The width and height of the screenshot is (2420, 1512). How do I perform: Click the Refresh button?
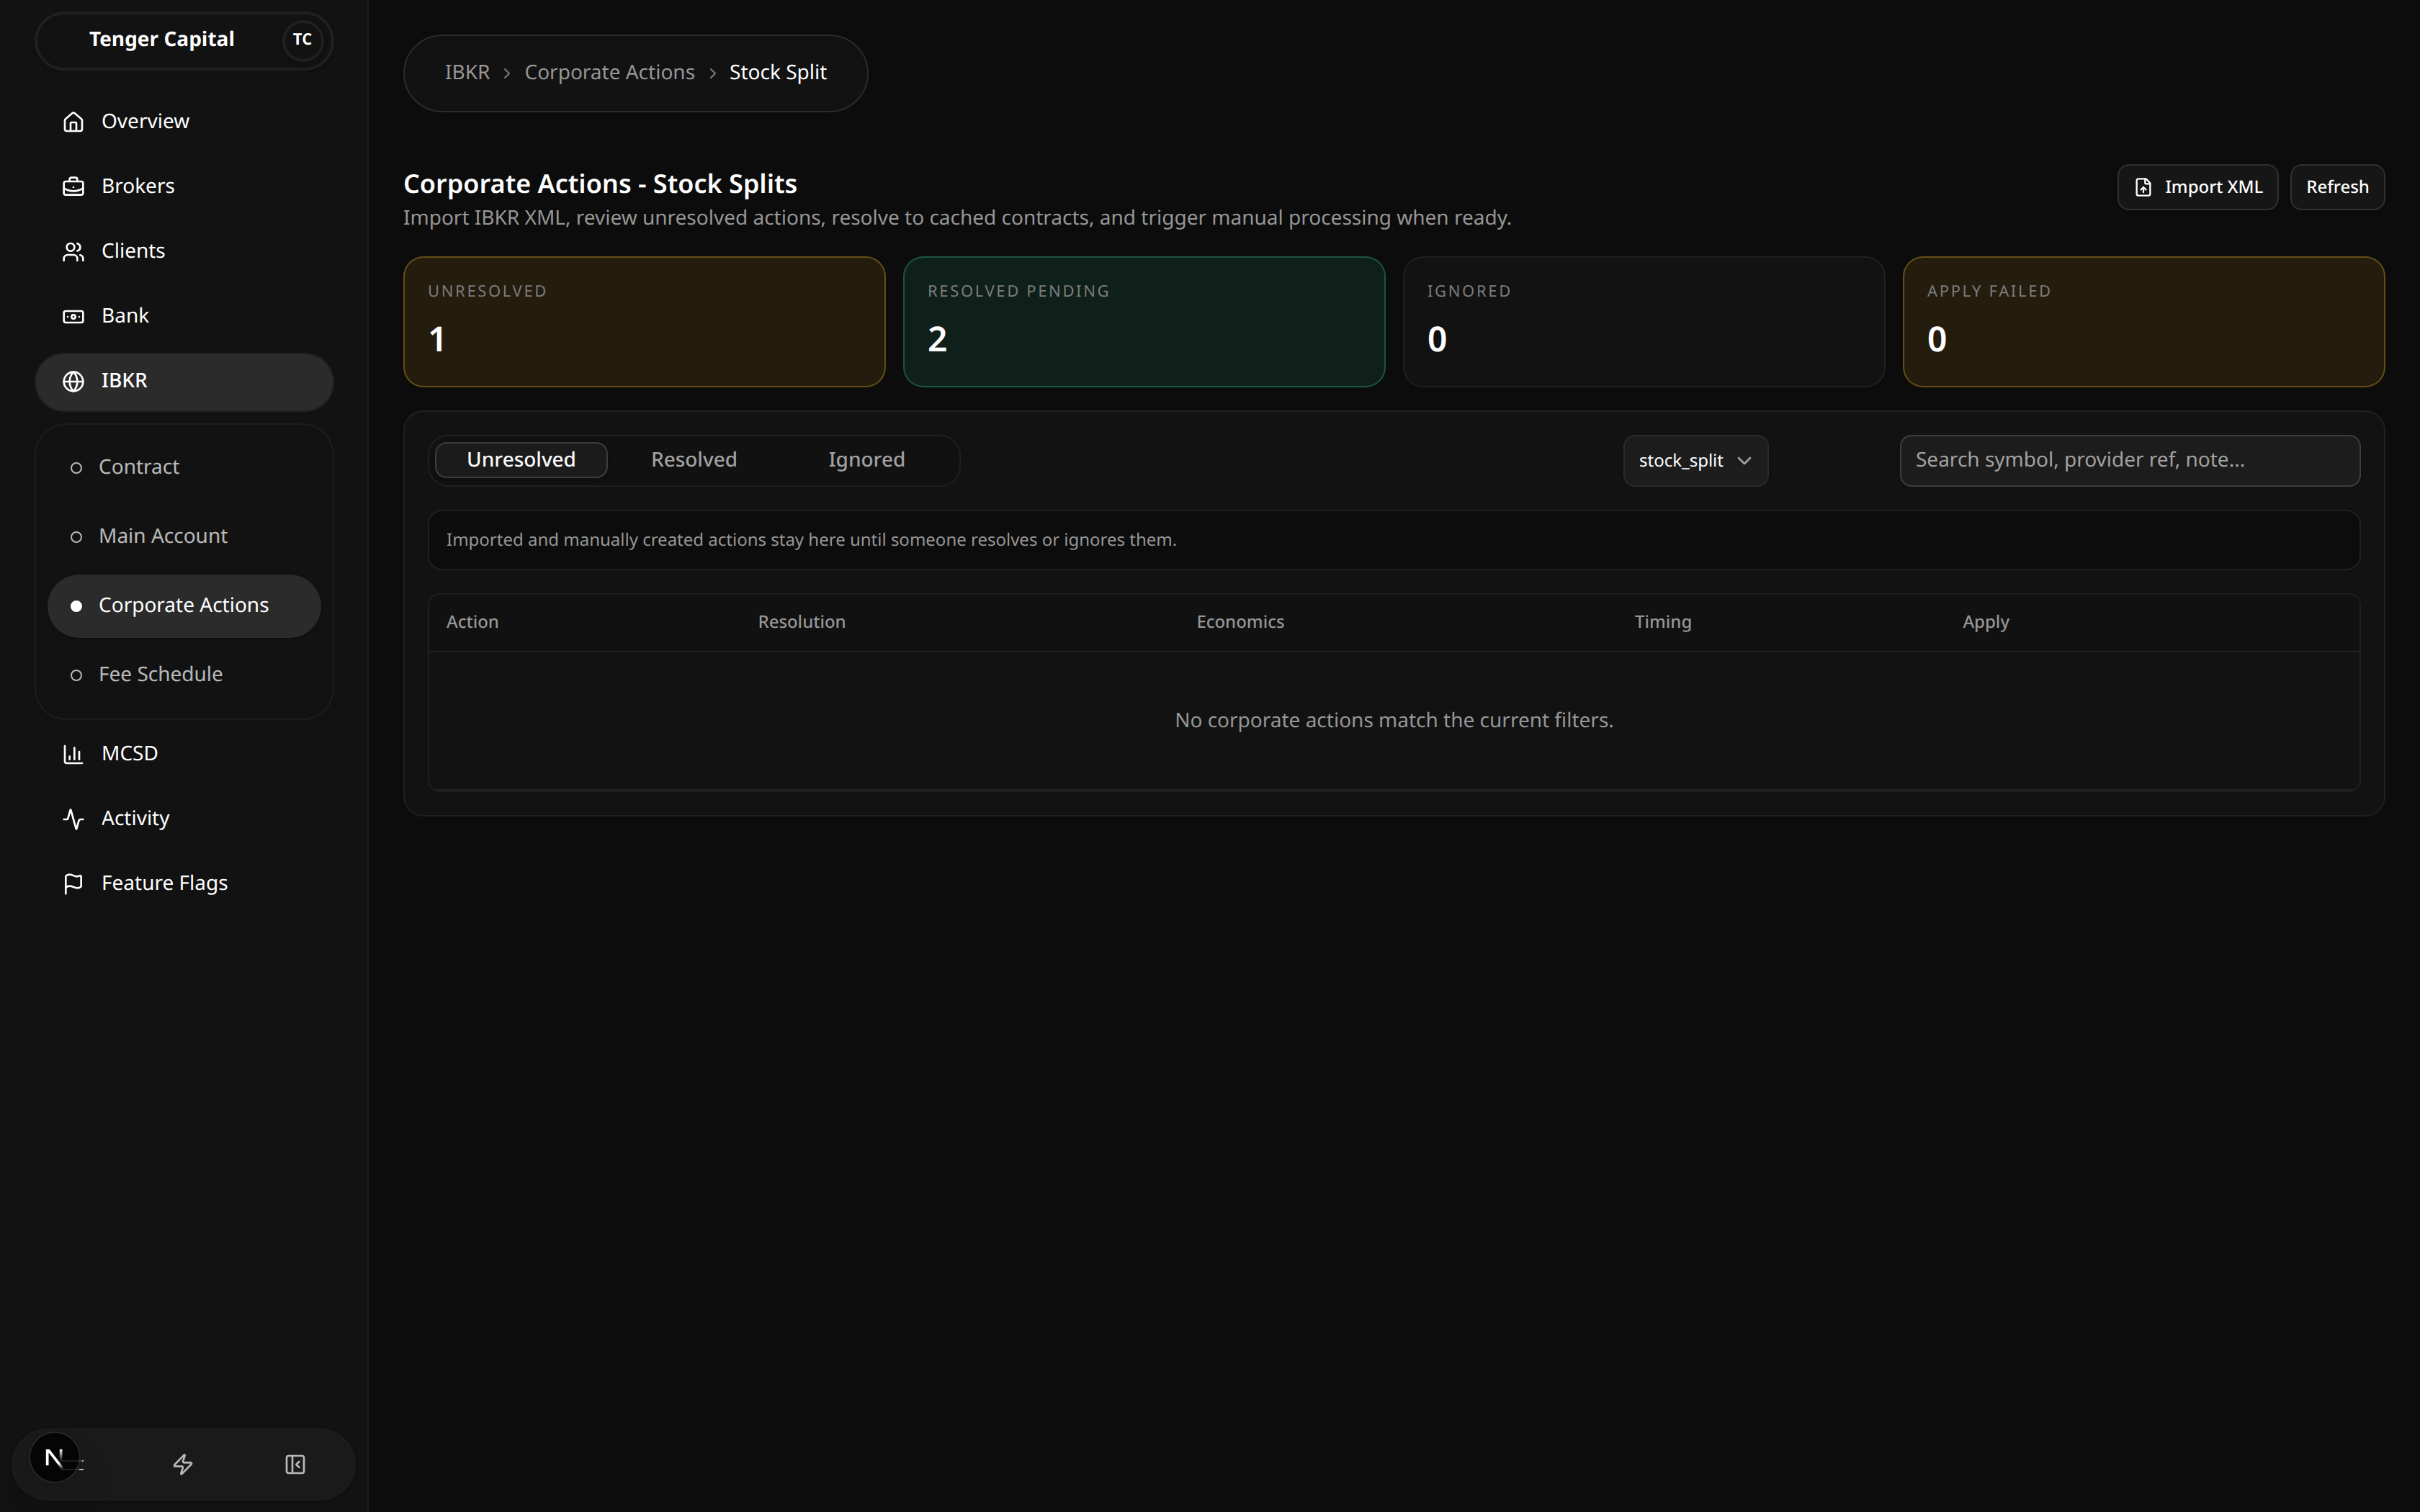point(2337,187)
